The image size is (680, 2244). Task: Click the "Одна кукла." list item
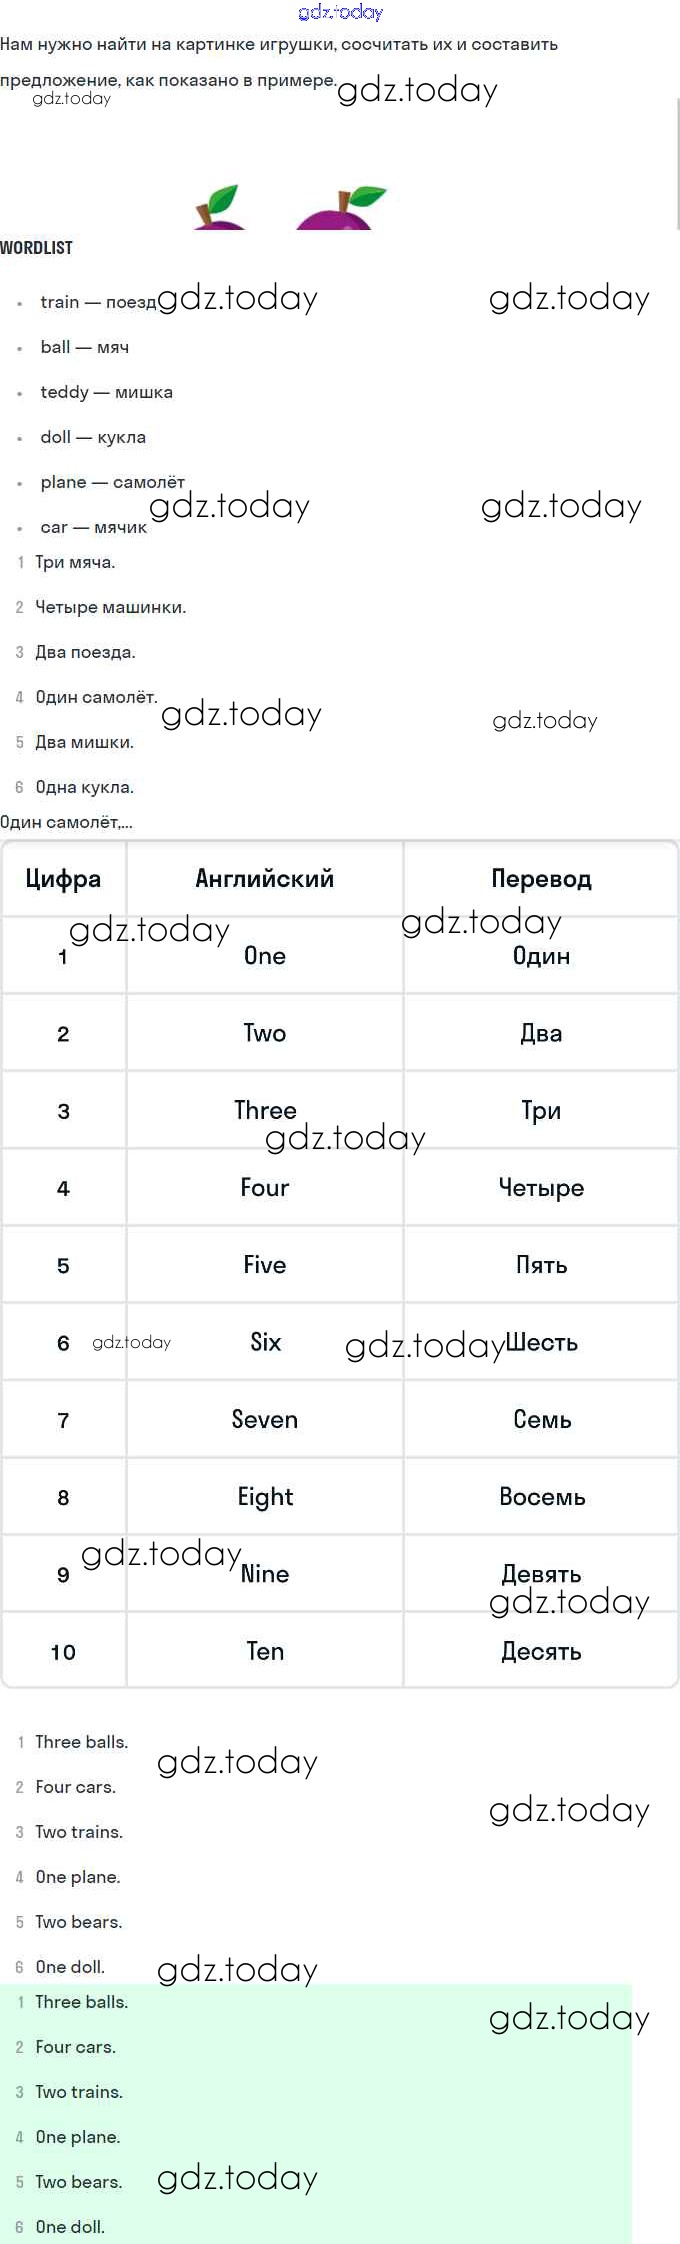(x=84, y=787)
